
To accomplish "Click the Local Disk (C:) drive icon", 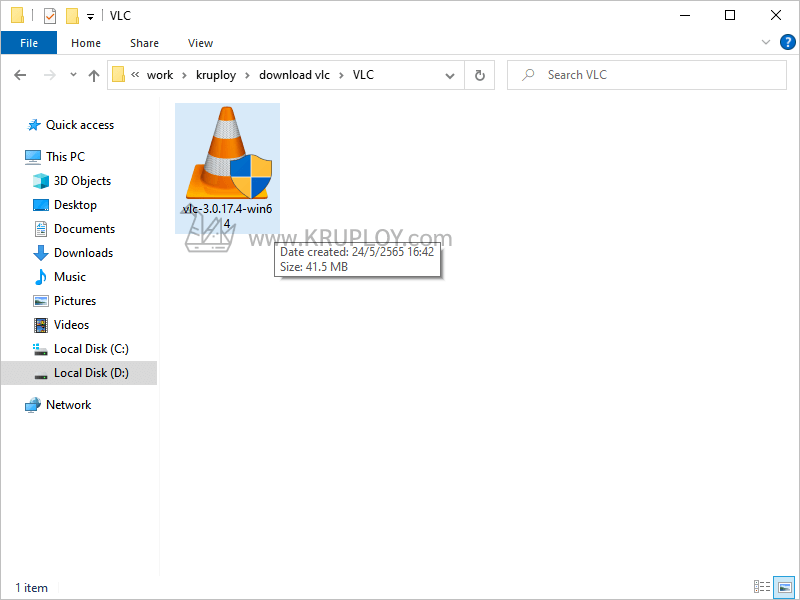I will click(40, 349).
